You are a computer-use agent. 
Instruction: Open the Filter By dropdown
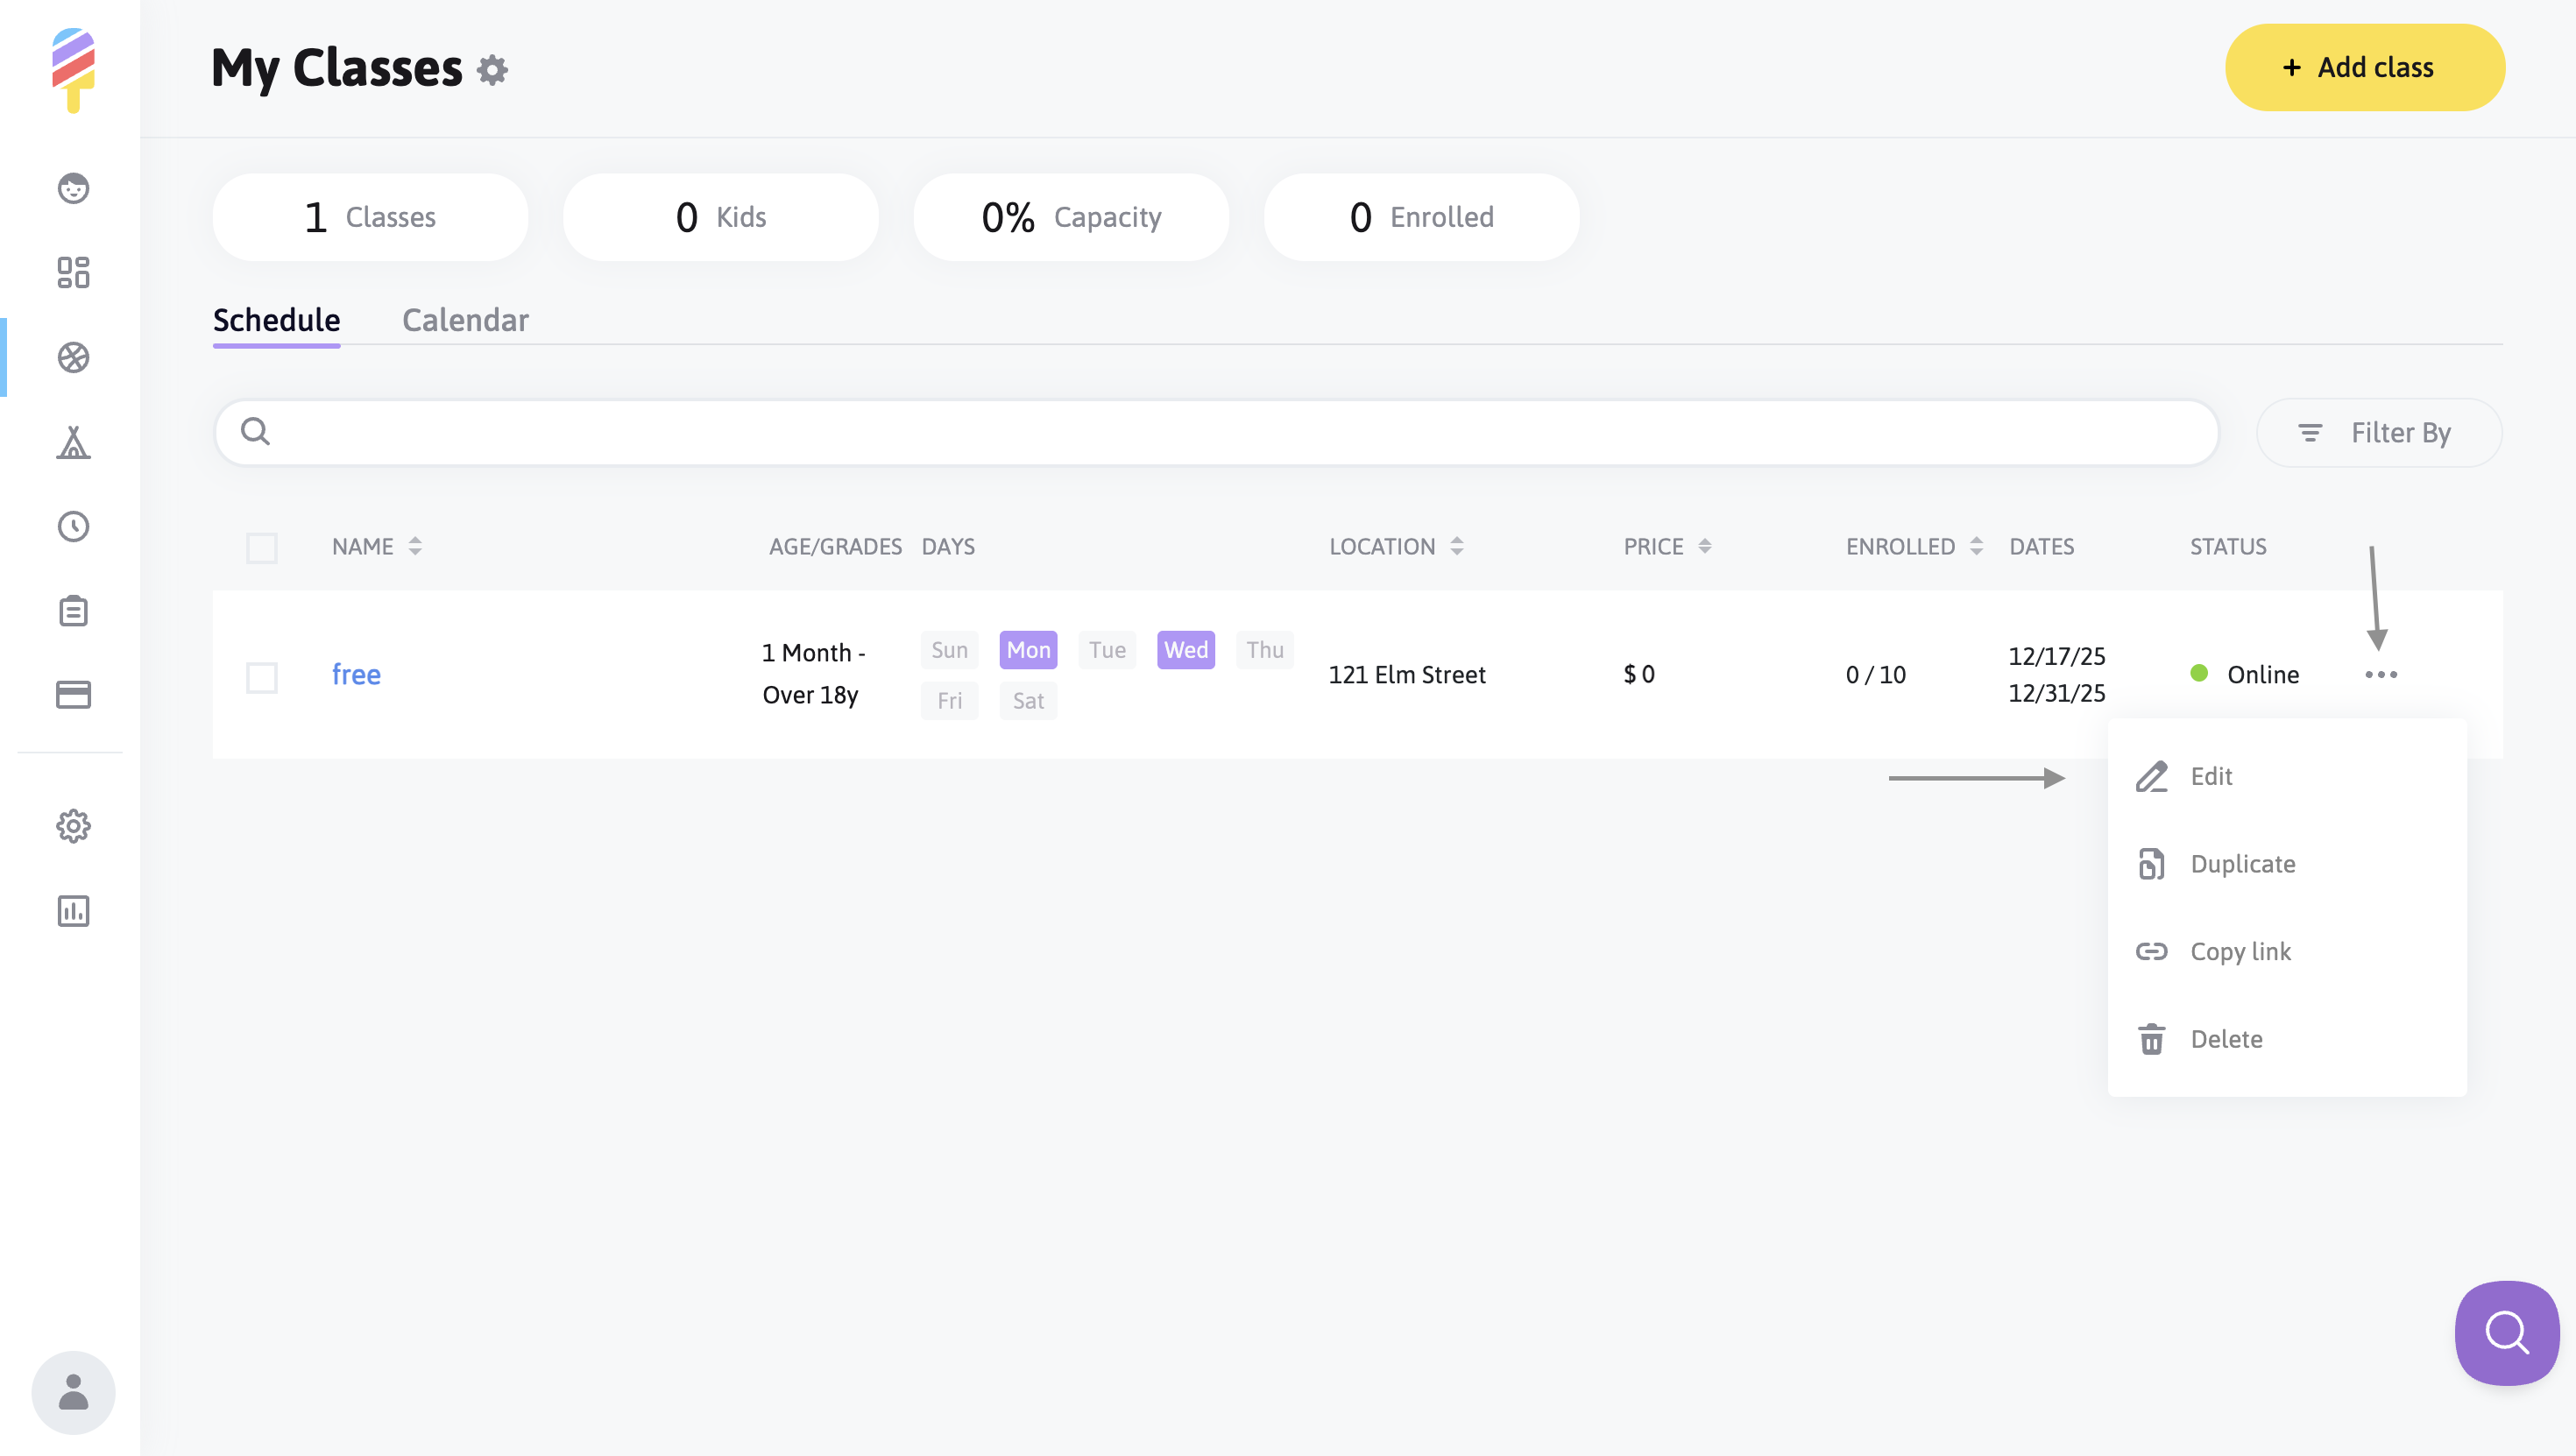click(2378, 433)
